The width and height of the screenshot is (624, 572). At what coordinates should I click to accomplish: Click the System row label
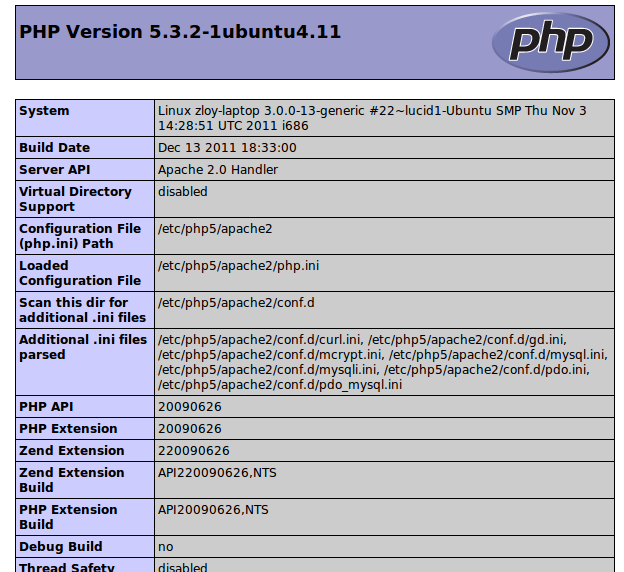click(x=44, y=111)
